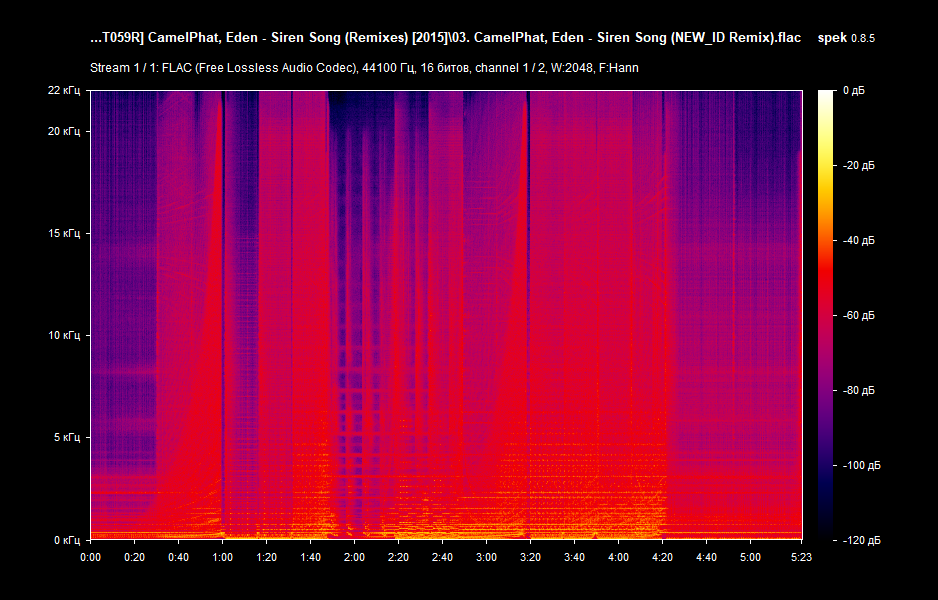938x600 pixels.
Task: Click the '0 кГц' frequency label
Action: (x=66, y=540)
